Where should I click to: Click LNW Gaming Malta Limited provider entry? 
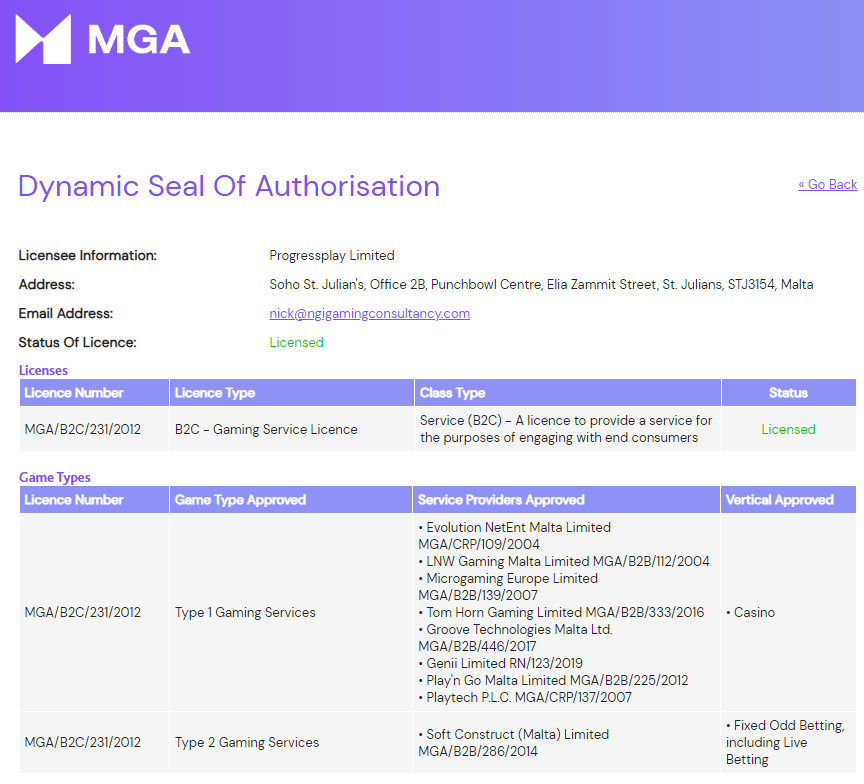tap(564, 561)
